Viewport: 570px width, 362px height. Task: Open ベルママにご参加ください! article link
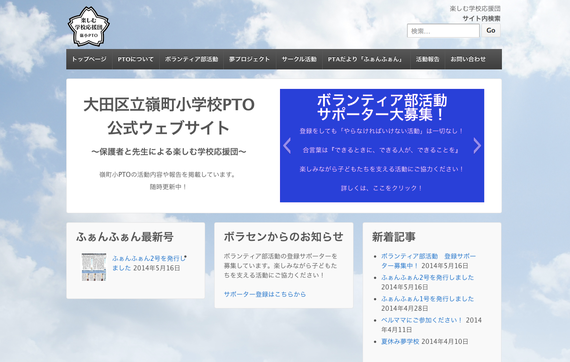tap(422, 320)
